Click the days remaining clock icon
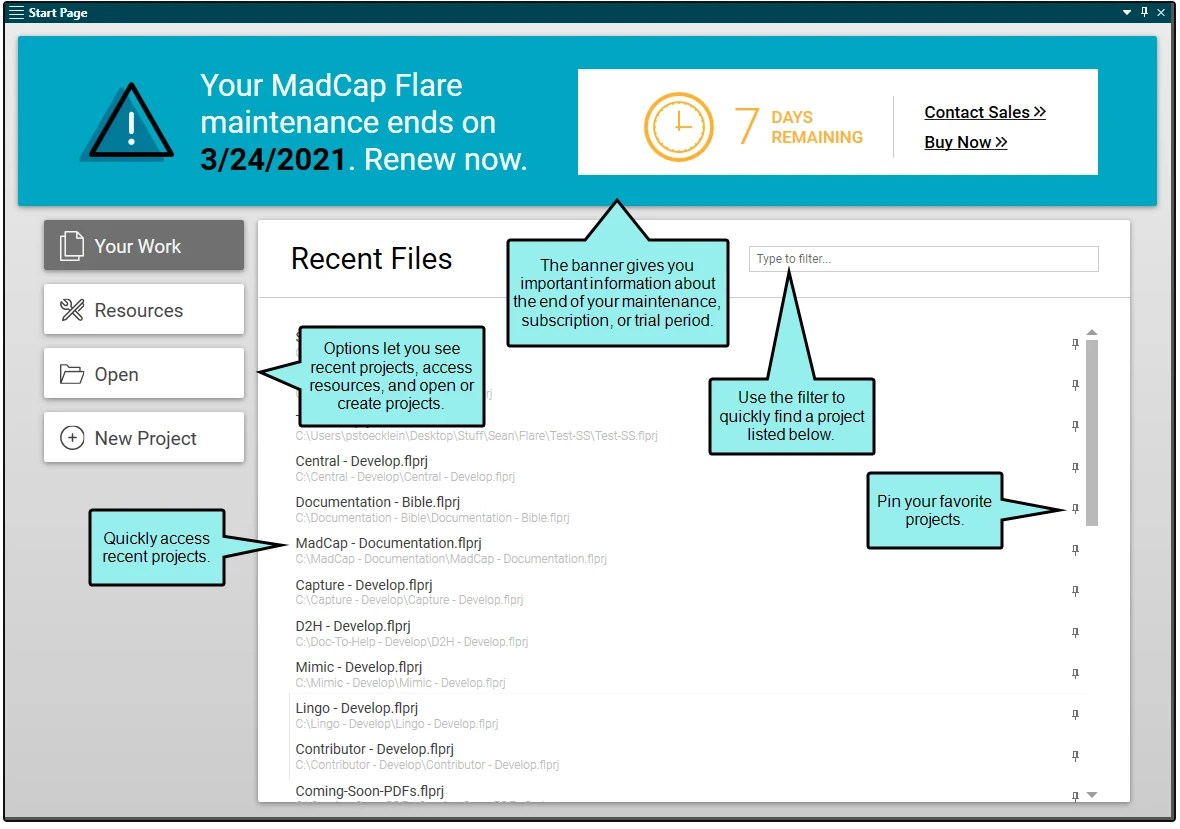Image resolution: width=1180 pixels, height=829 pixels. tap(679, 125)
